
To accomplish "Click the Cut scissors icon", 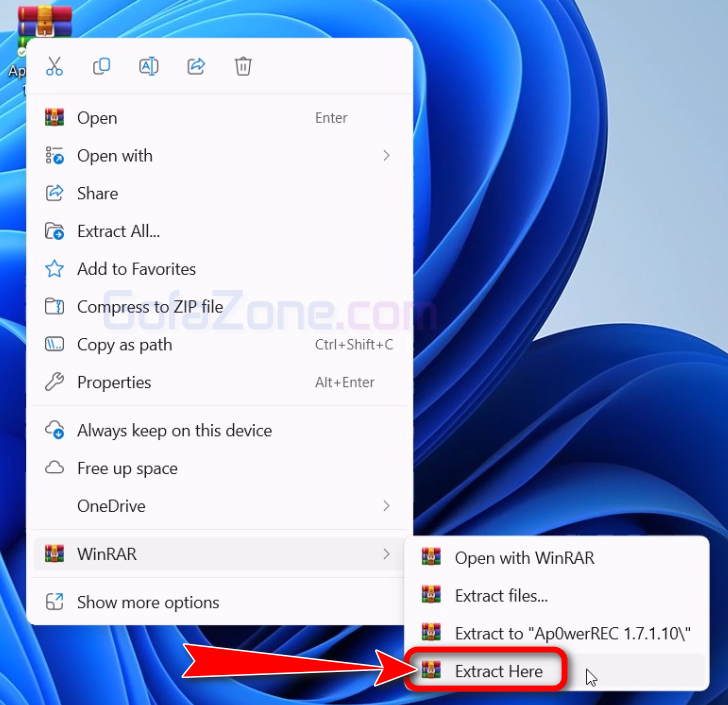I will click(x=54, y=67).
